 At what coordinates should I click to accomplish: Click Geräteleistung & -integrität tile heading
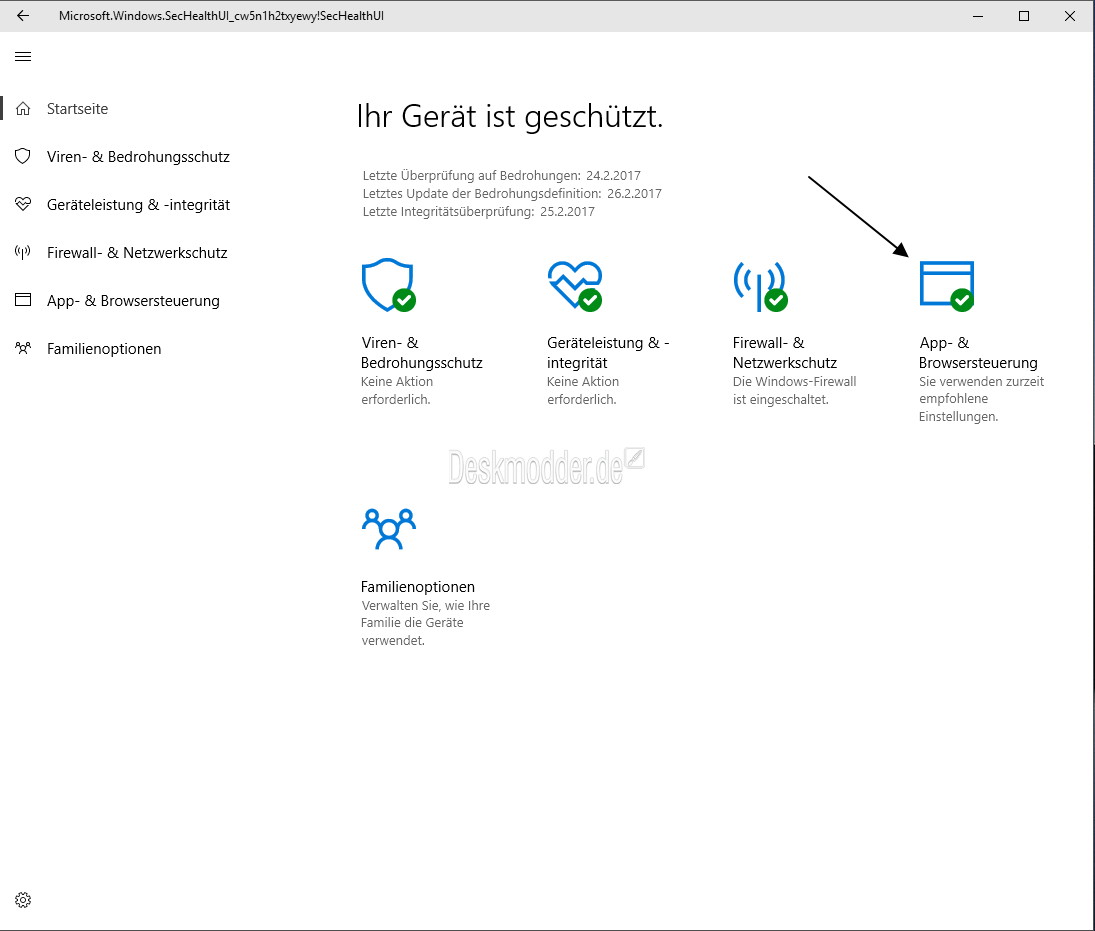[x=608, y=353]
